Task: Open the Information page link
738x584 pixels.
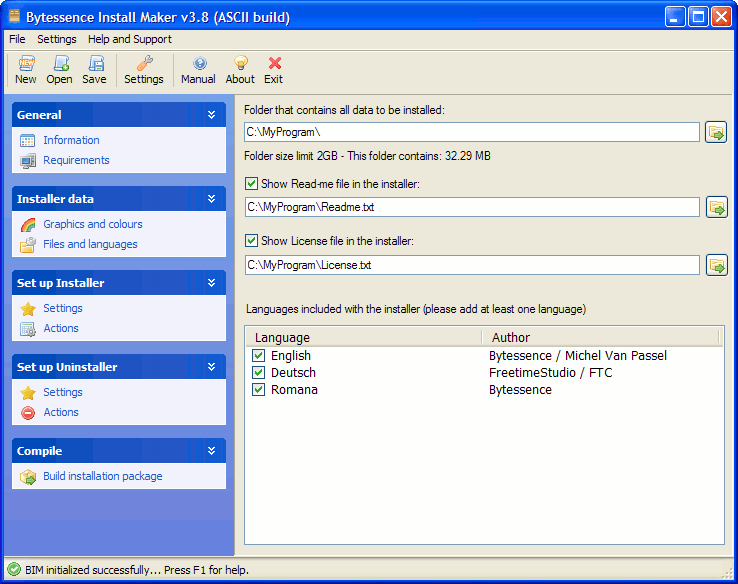Action: 72,140
